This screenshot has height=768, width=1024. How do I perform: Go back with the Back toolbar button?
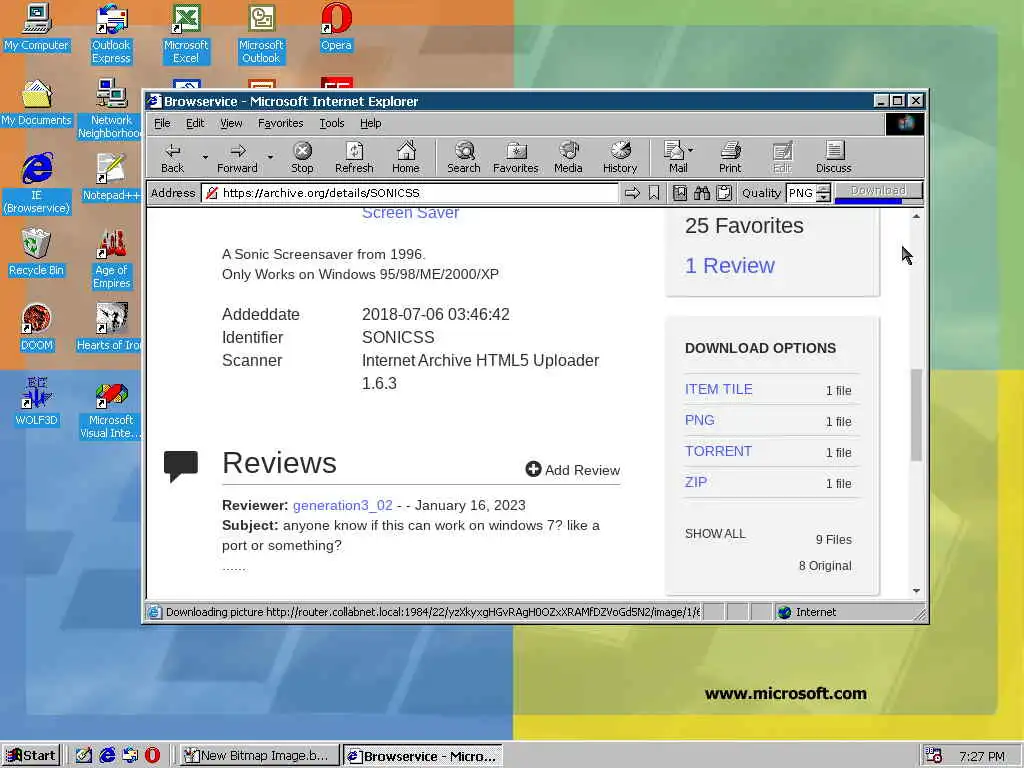coord(172,157)
